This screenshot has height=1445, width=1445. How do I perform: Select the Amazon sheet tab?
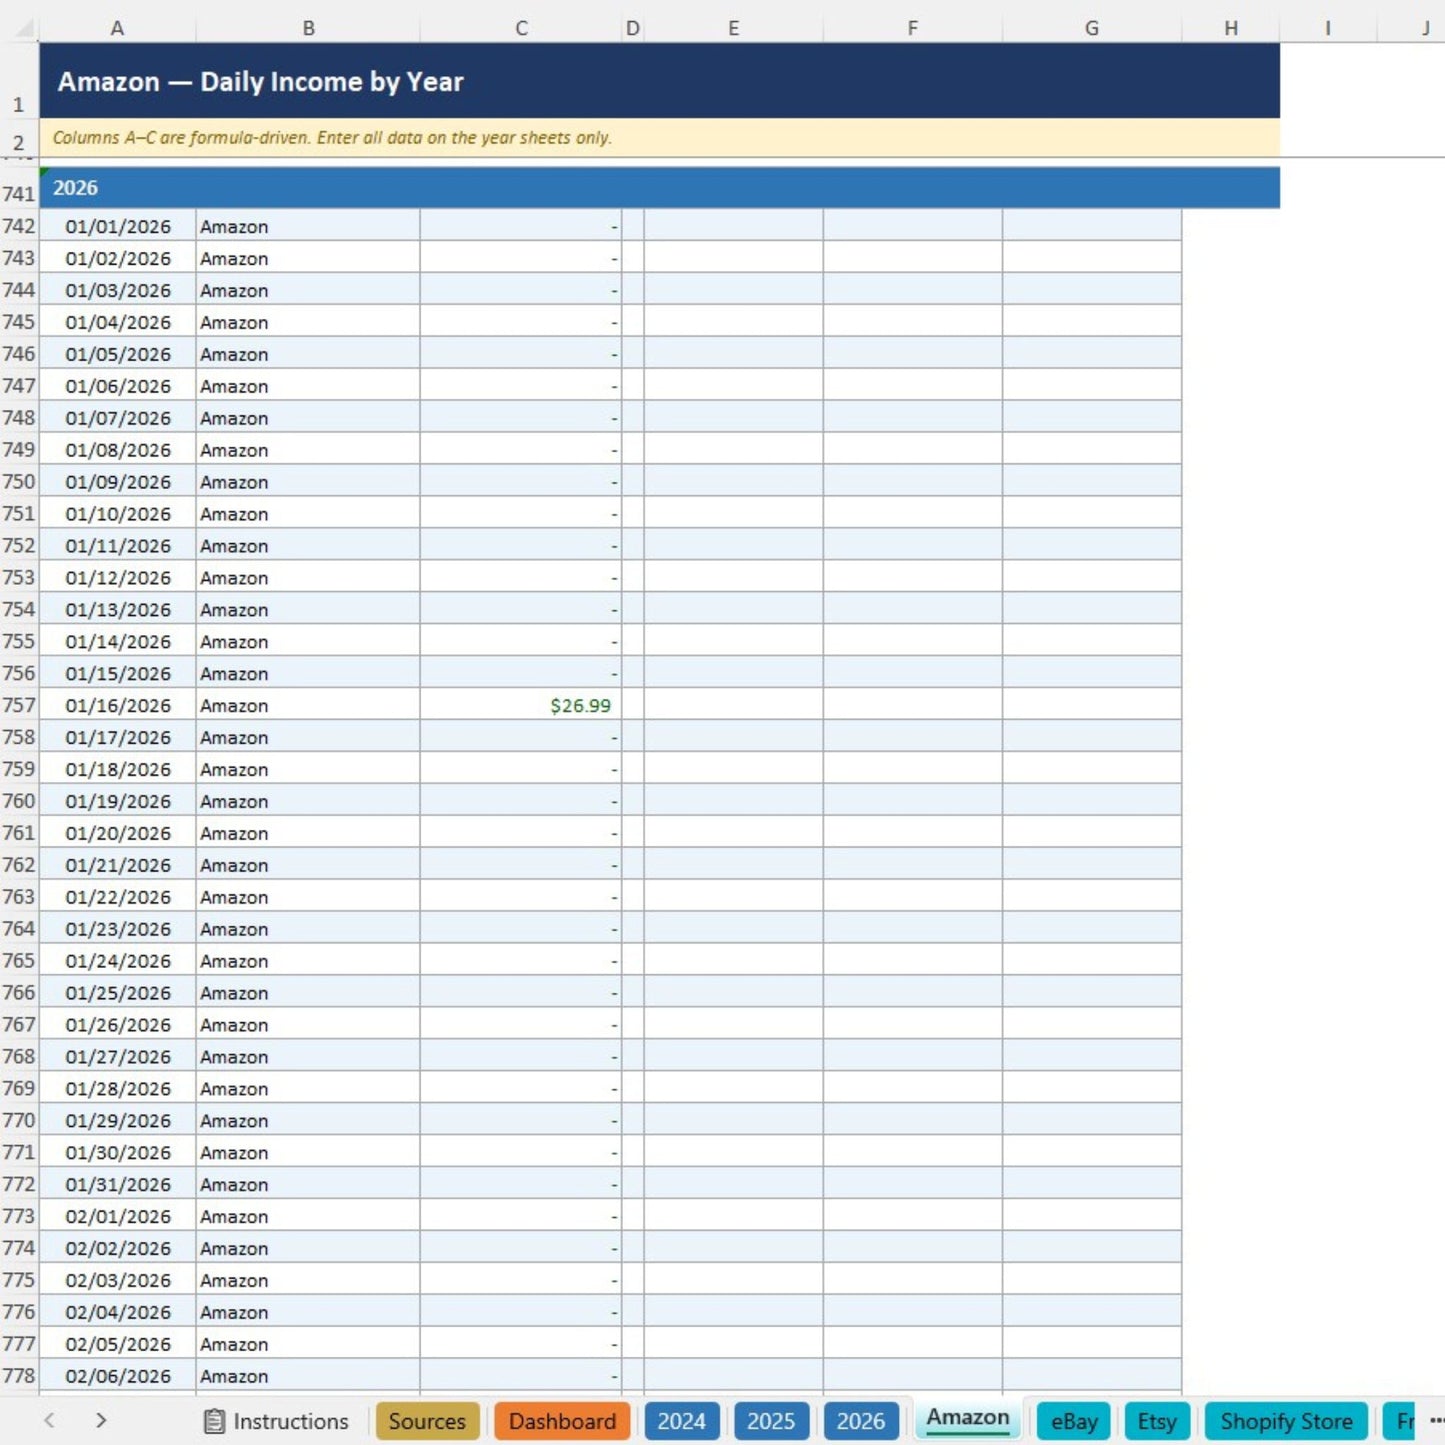tap(967, 1418)
